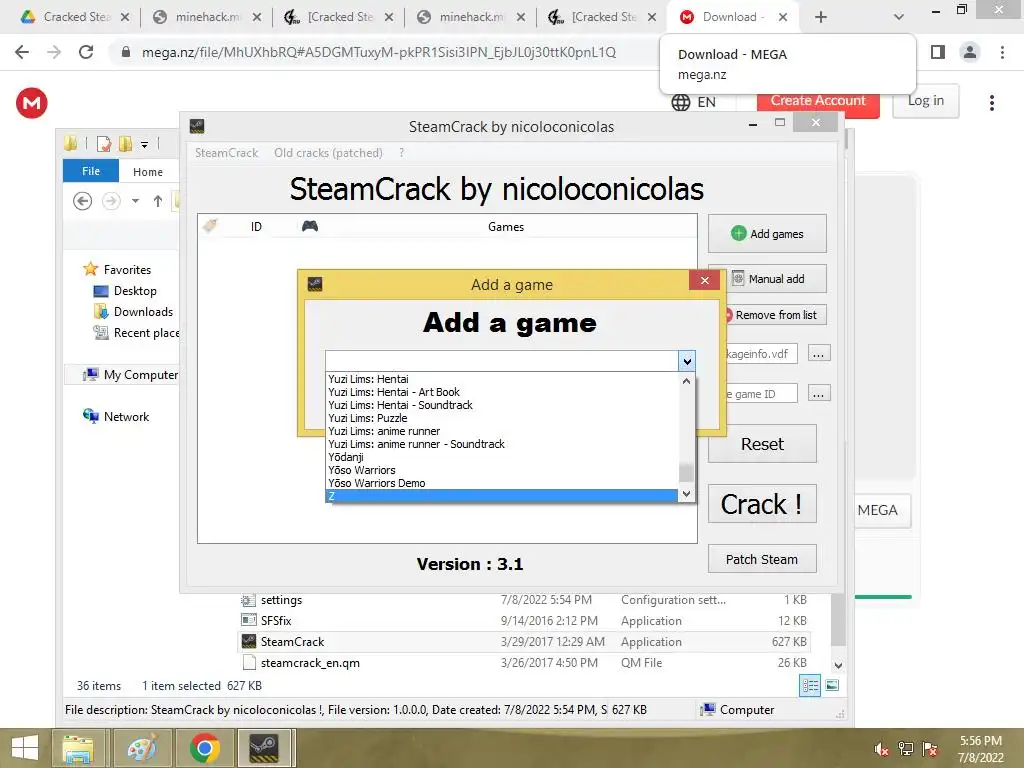Open the File tab in Explorer
Image resolution: width=1024 pixels, height=768 pixels.
[91, 171]
